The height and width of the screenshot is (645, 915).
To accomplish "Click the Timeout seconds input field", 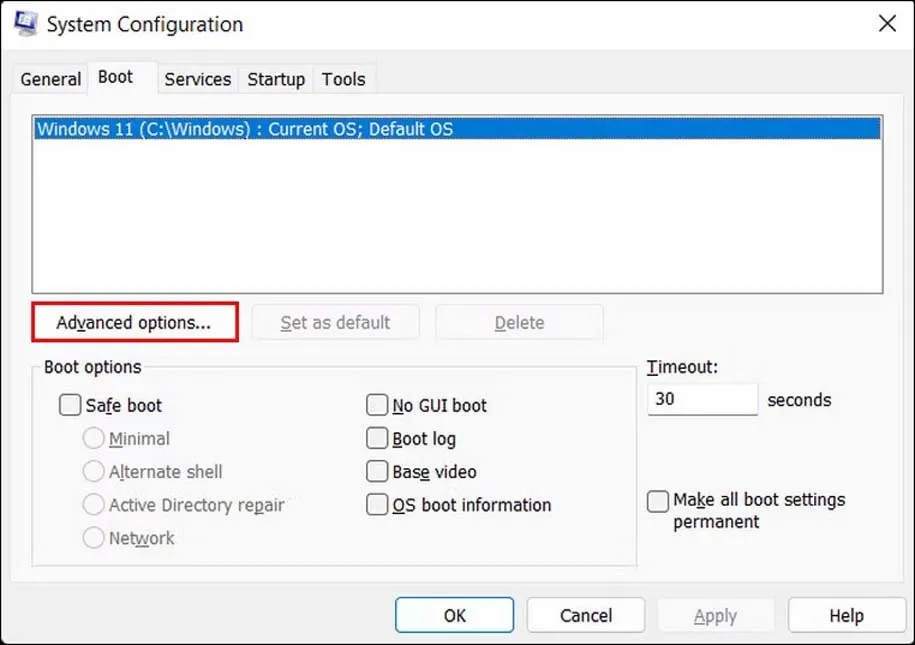I will point(702,400).
